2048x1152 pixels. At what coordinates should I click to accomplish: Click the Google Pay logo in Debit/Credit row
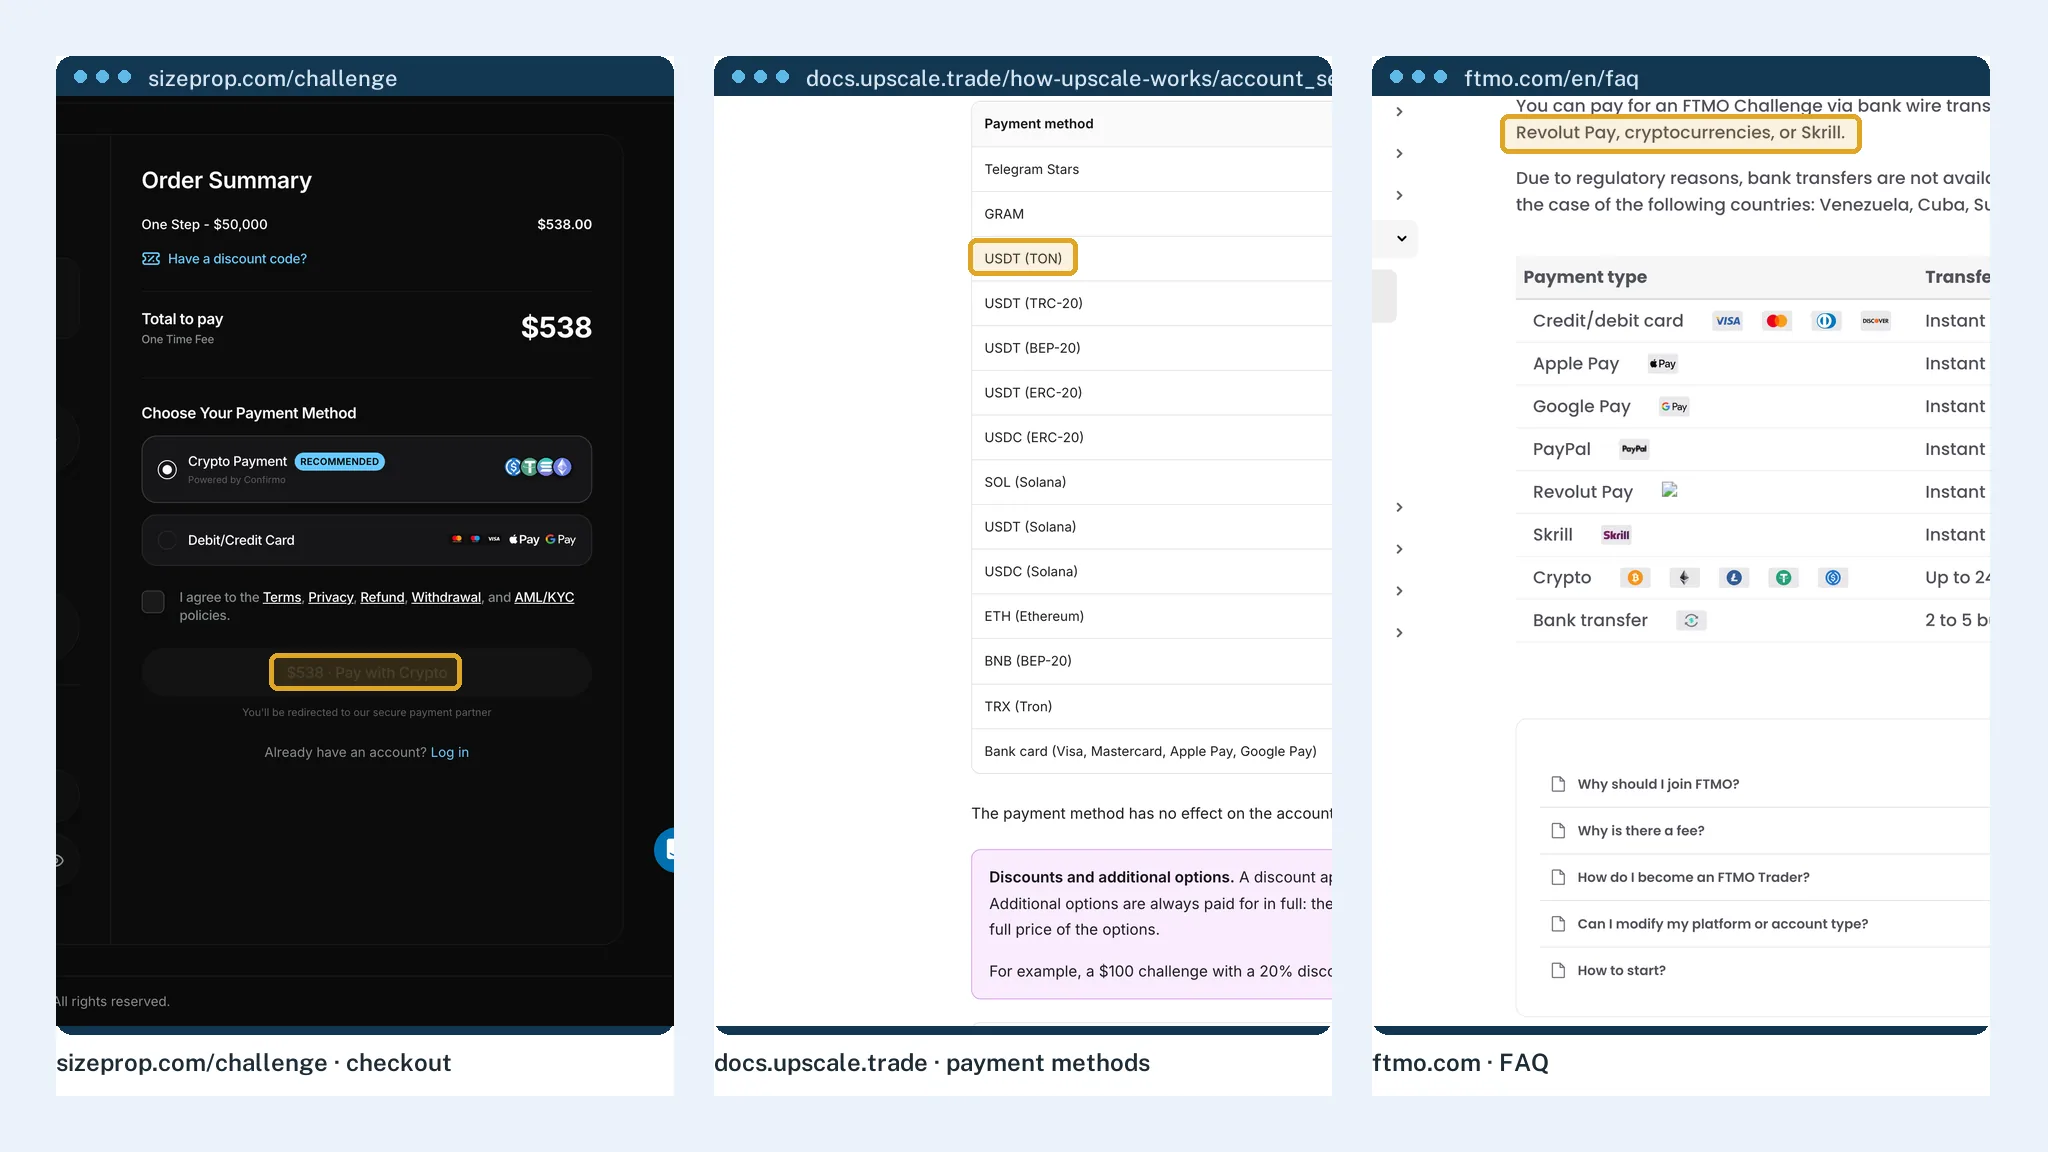pos(561,540)
